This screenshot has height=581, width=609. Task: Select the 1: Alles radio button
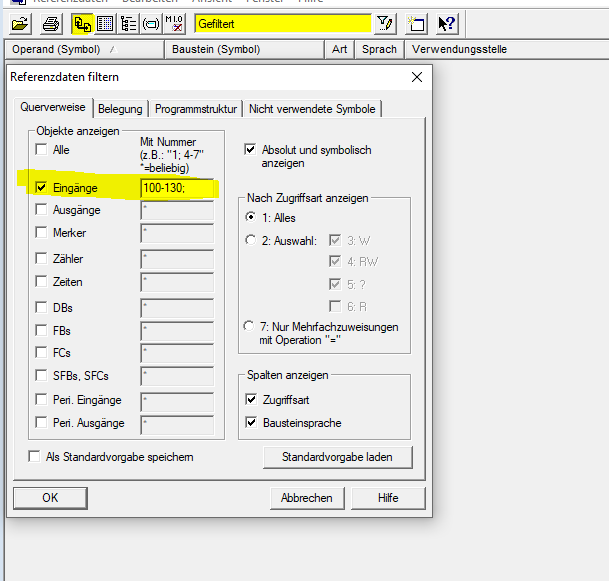tap(251, 217)
